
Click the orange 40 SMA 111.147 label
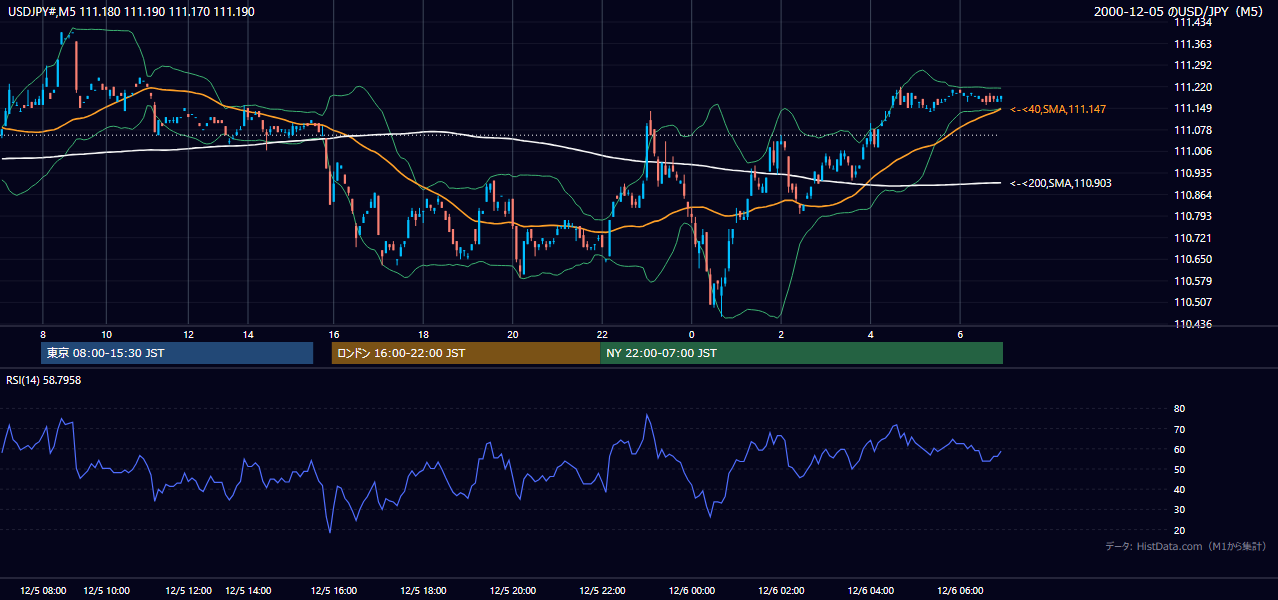[x=1058, y=109]
